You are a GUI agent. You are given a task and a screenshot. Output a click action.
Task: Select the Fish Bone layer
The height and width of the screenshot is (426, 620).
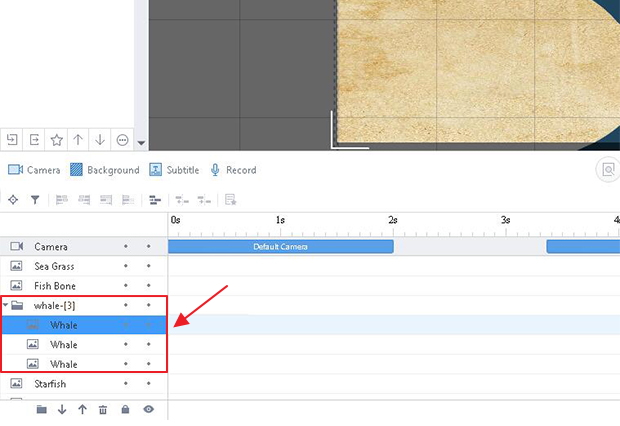tap(84, 286)
